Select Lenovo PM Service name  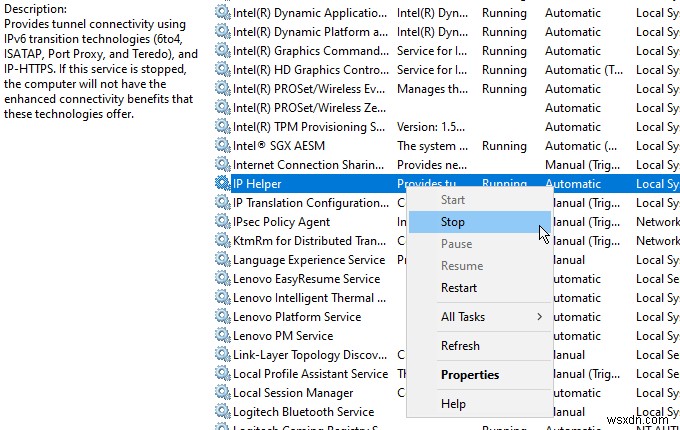coord(283,336)
